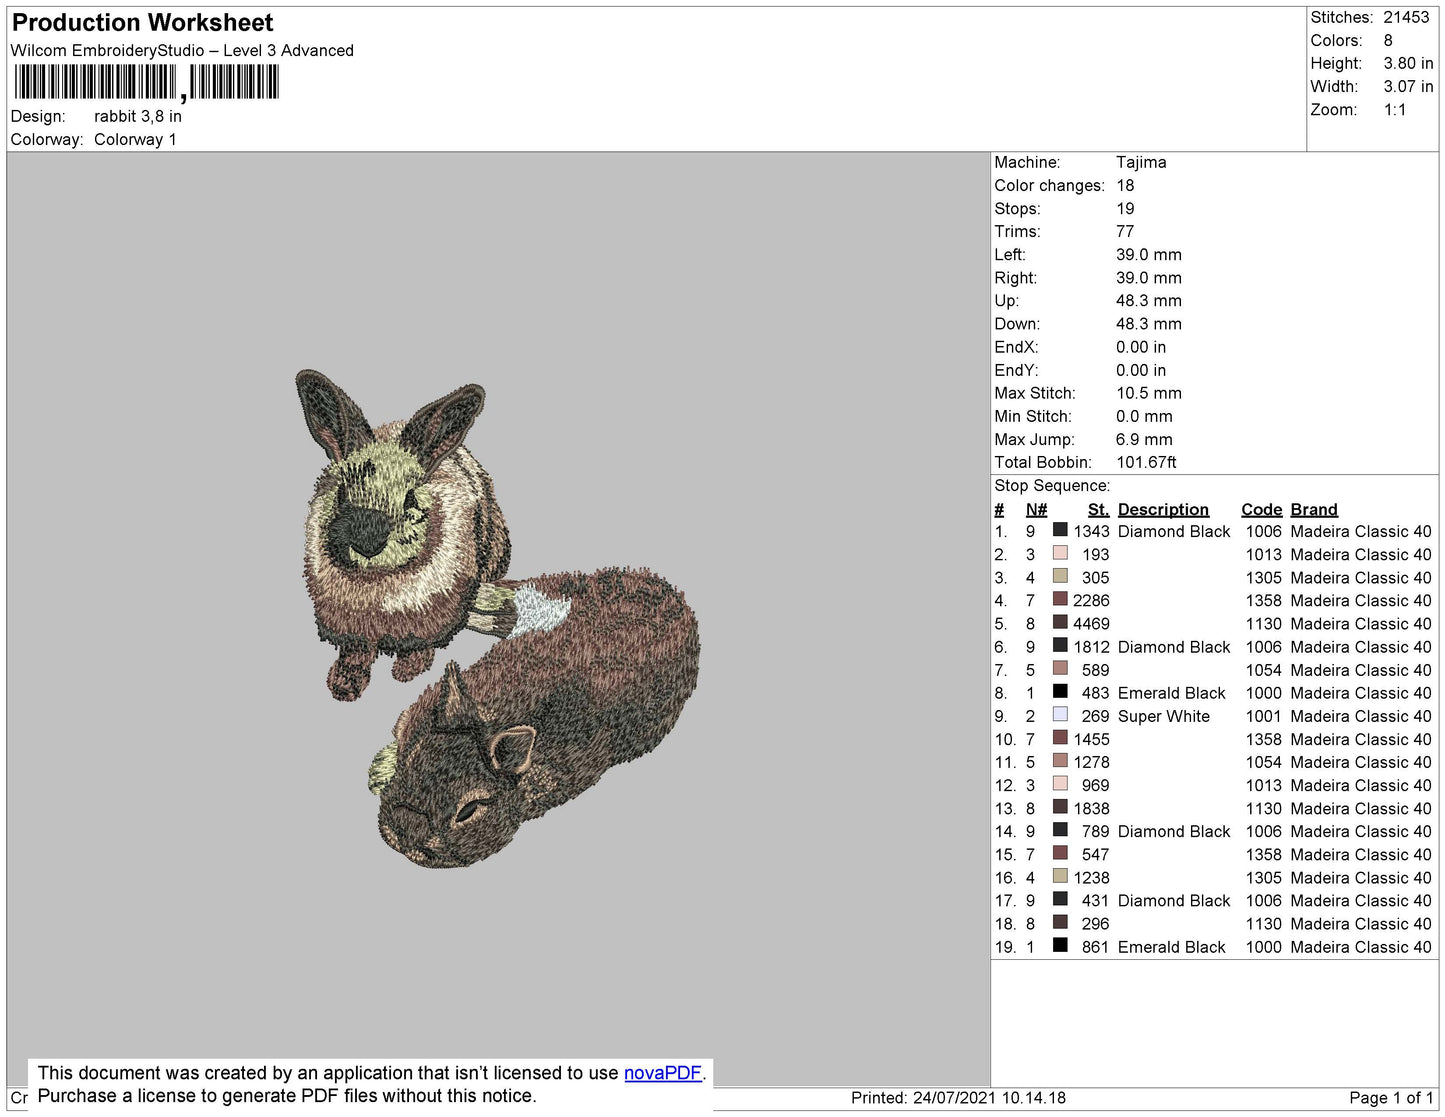Click the N# column header
This screenshot has width=1445, height=1117.
click(1036, 509)
